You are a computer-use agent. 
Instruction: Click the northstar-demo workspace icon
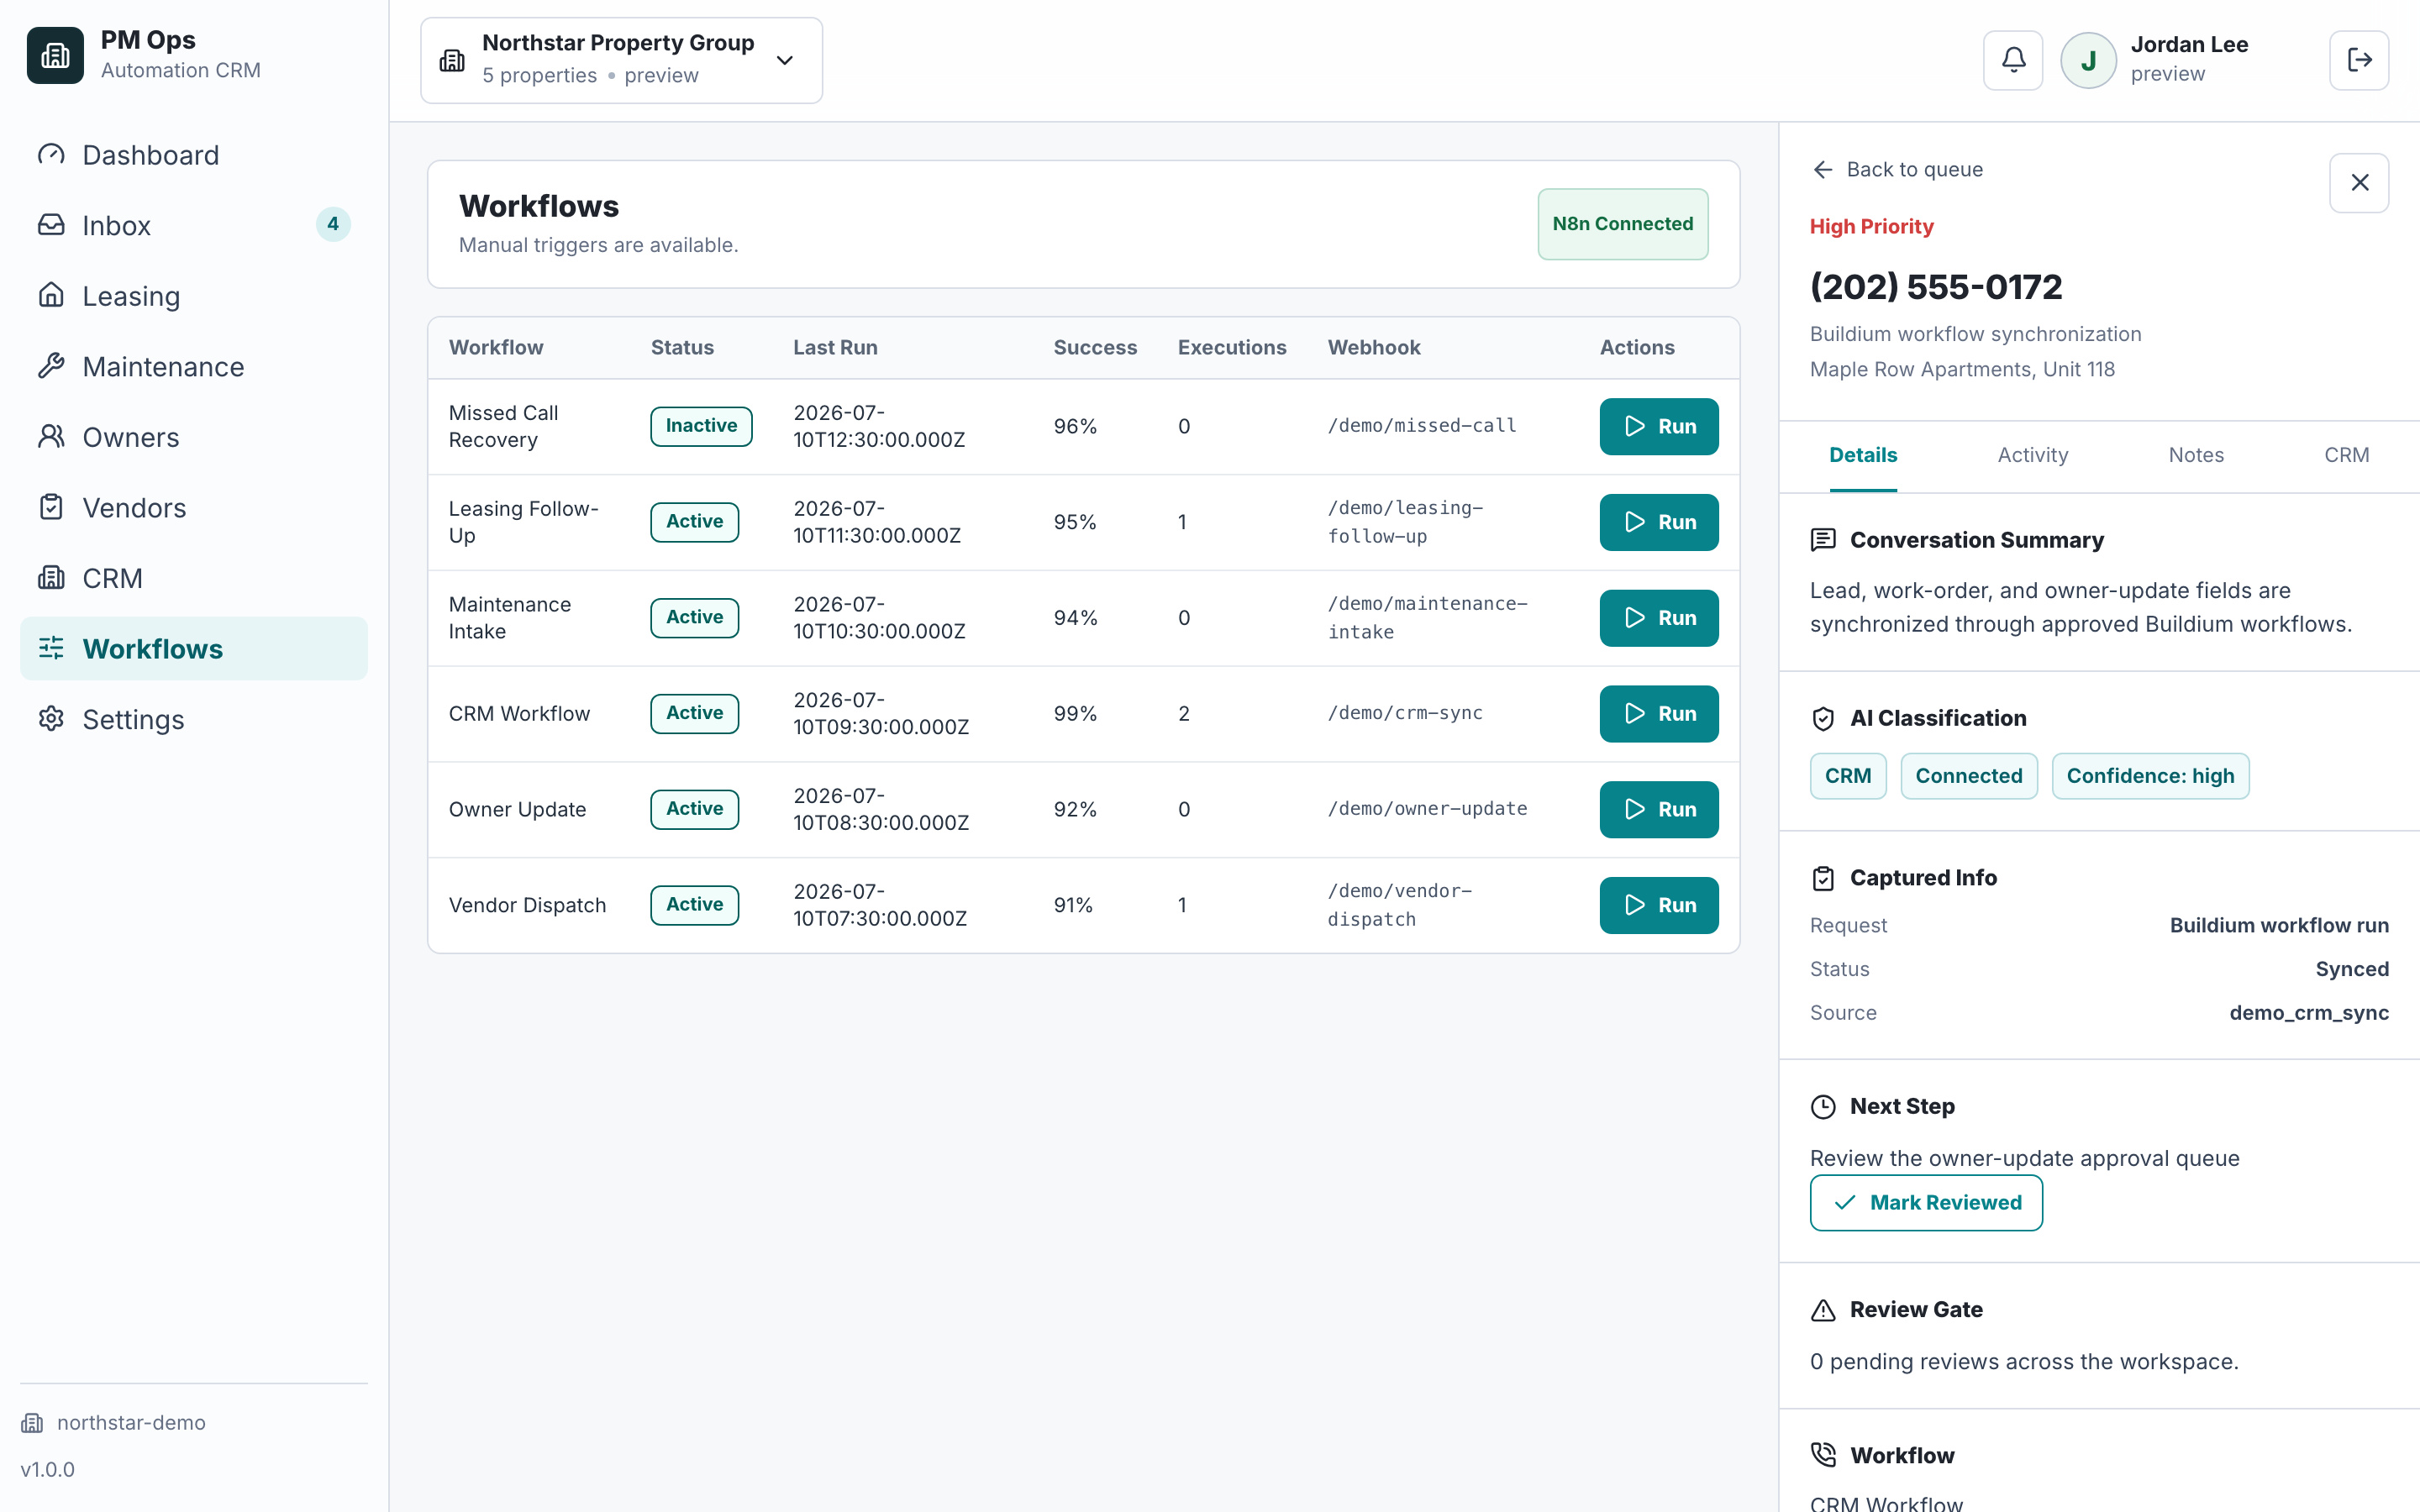click(x=32, y=1423)
